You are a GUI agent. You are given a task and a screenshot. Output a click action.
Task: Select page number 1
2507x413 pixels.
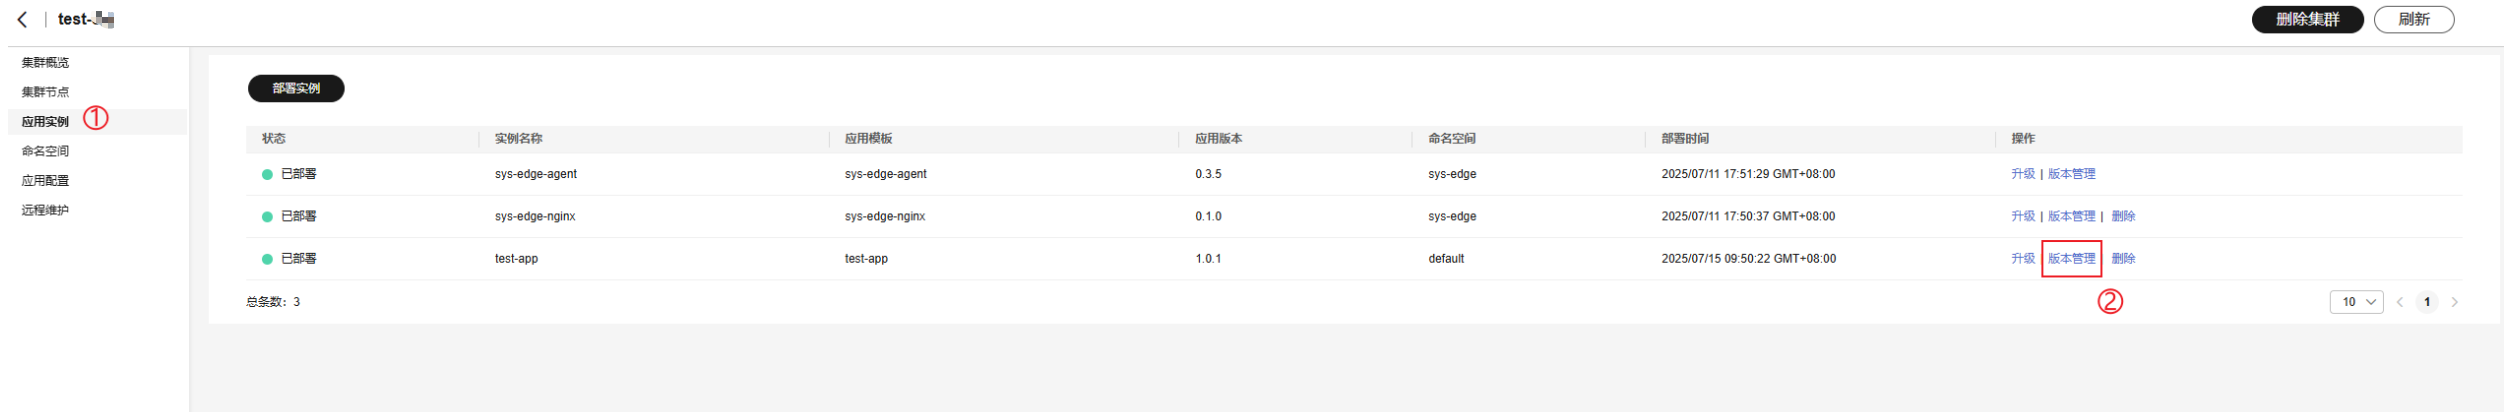coord(2427,302)
